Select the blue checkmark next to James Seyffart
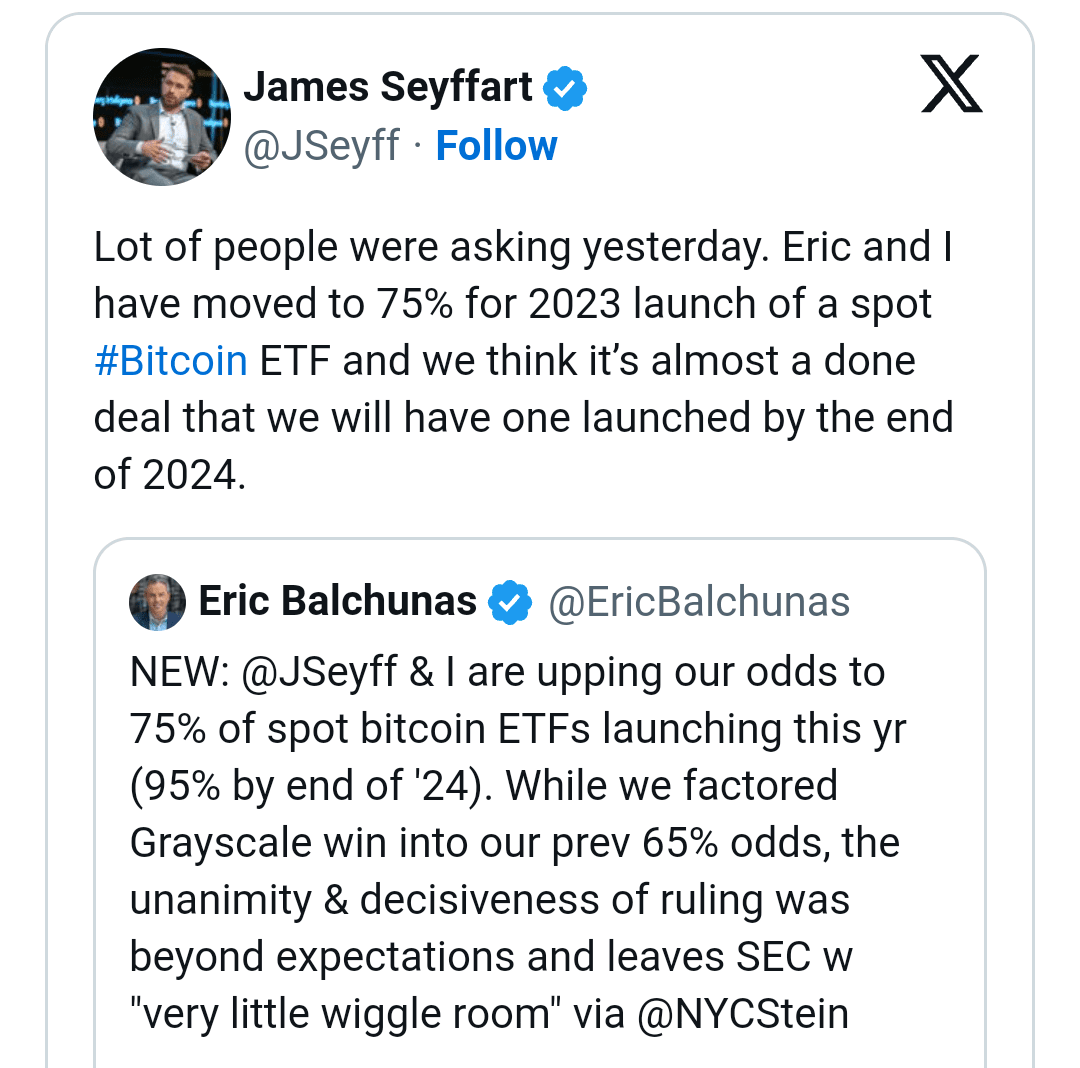The width and height of the screenshot is (1080, 1068). (566, 86)
